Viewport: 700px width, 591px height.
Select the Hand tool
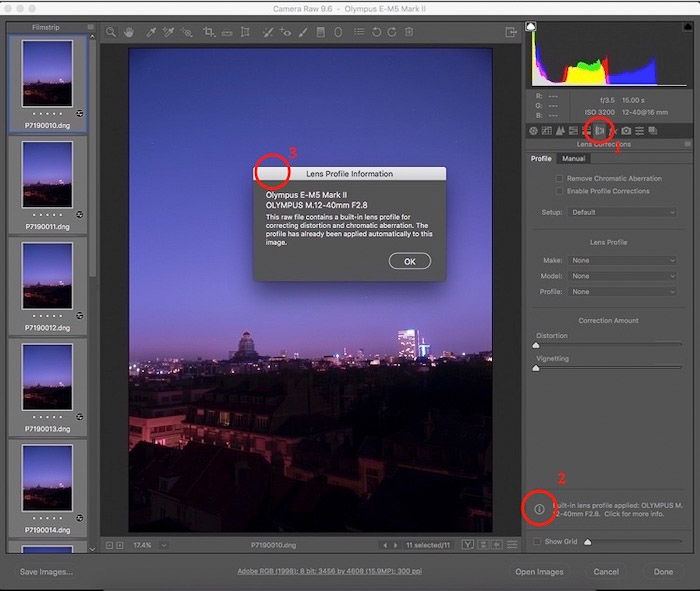pos(129,33)
